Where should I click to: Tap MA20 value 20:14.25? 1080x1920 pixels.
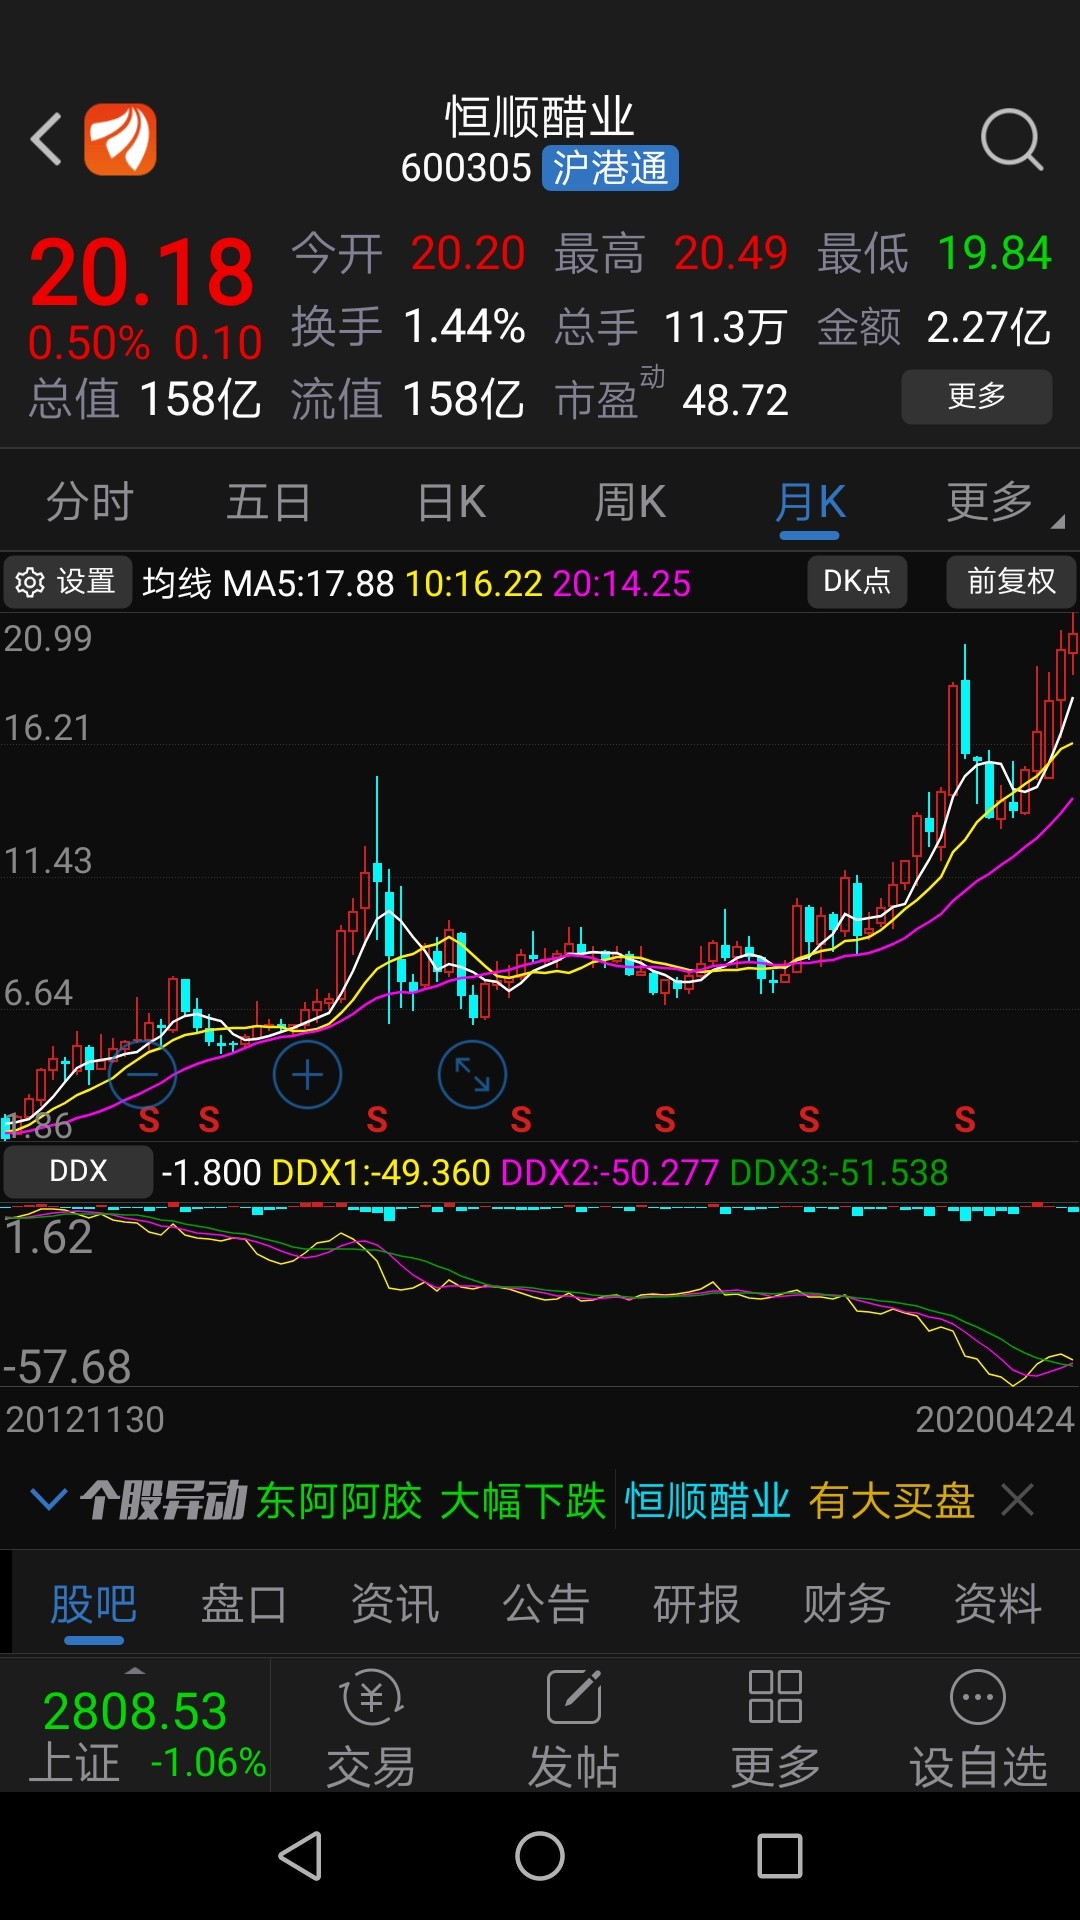coord(621,583)
